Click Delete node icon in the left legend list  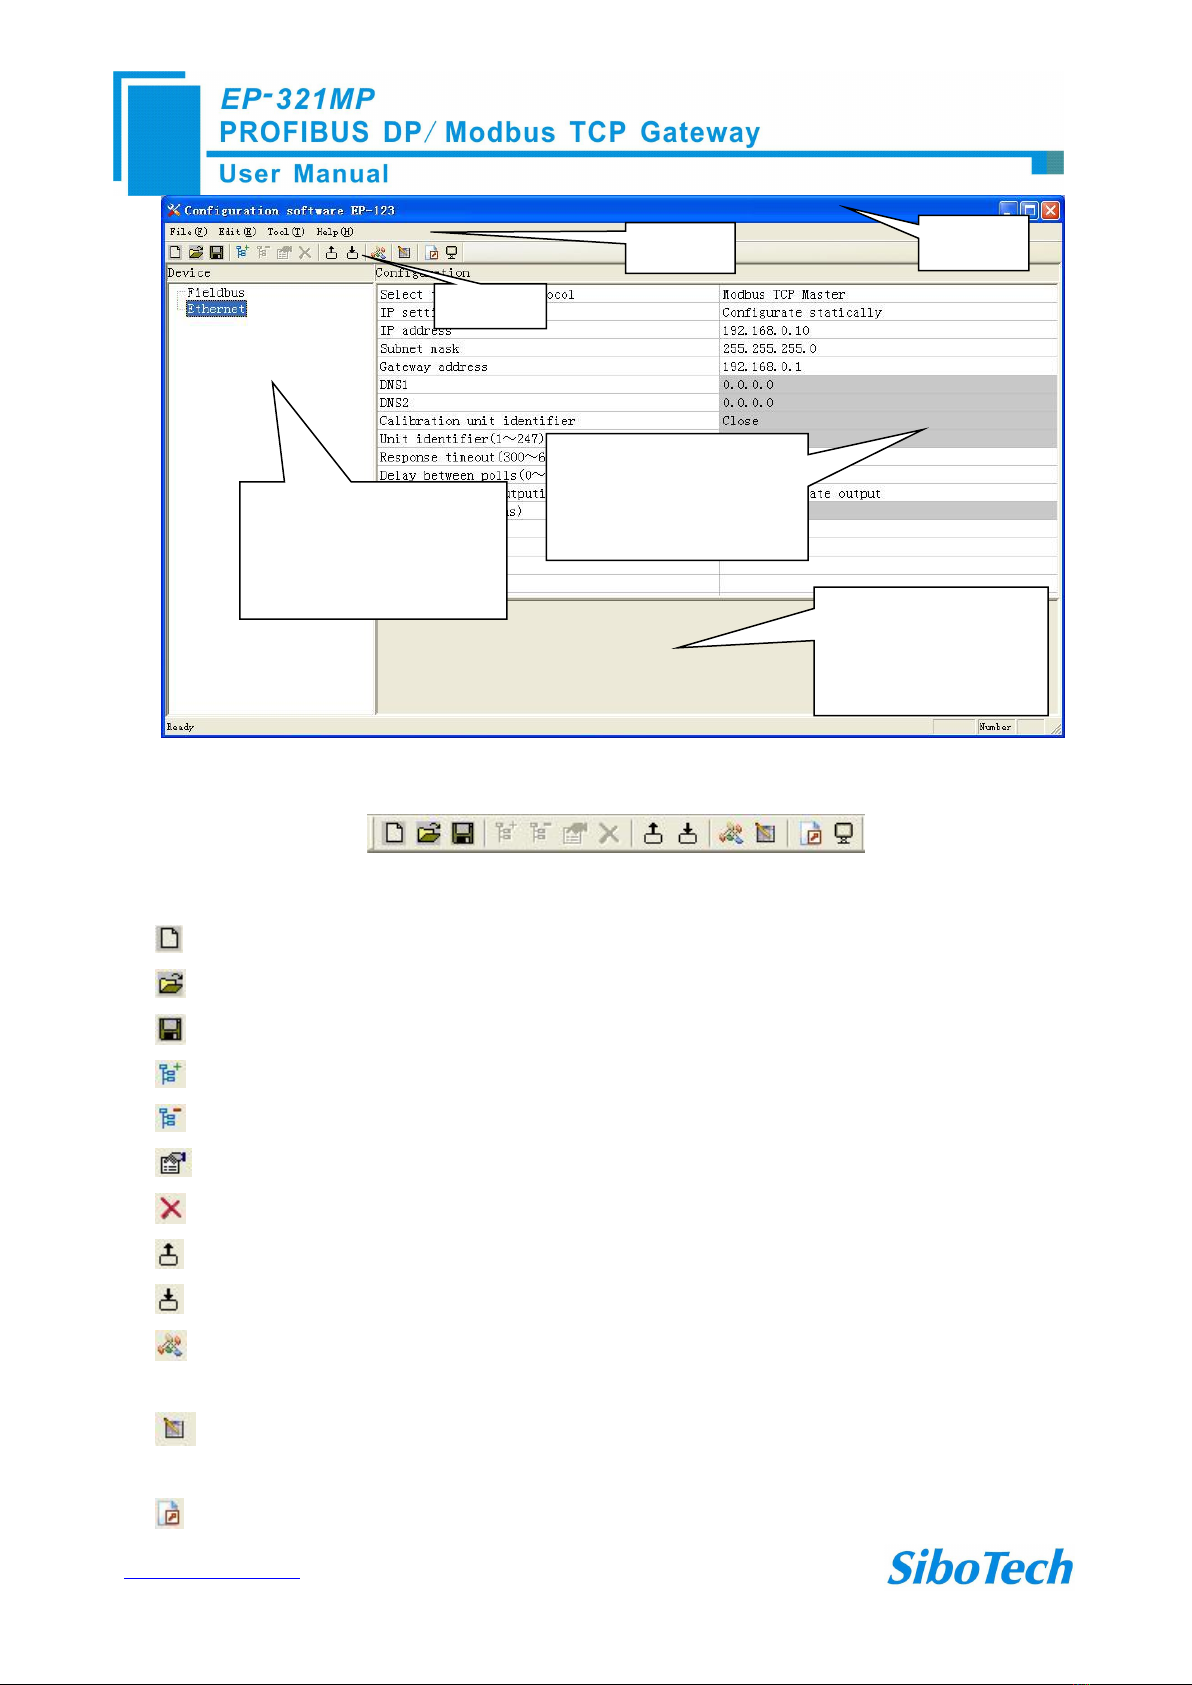point(170,1118)
